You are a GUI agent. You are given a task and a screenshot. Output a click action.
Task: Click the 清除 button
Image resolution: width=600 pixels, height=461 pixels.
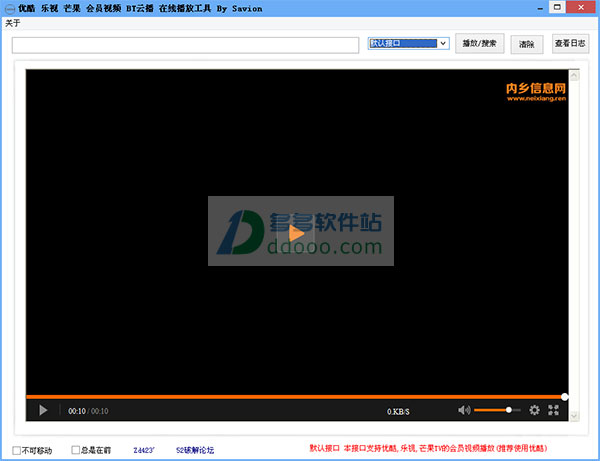tap(527, 44)
